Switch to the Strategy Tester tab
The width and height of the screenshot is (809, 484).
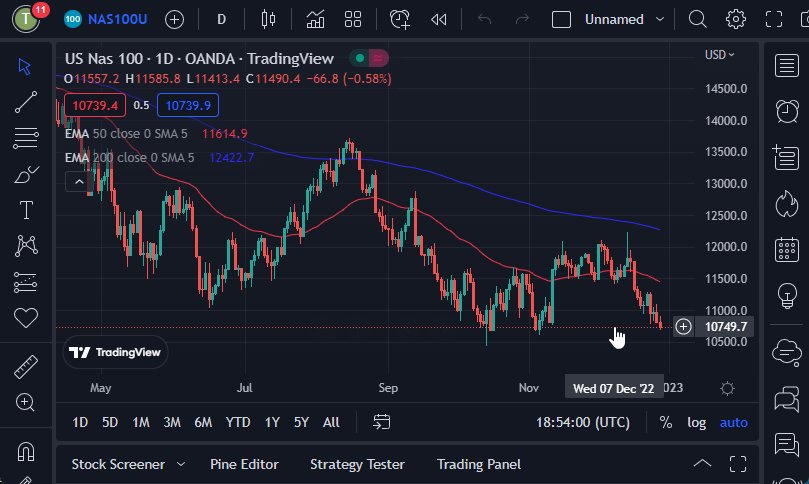click(357, 464)
